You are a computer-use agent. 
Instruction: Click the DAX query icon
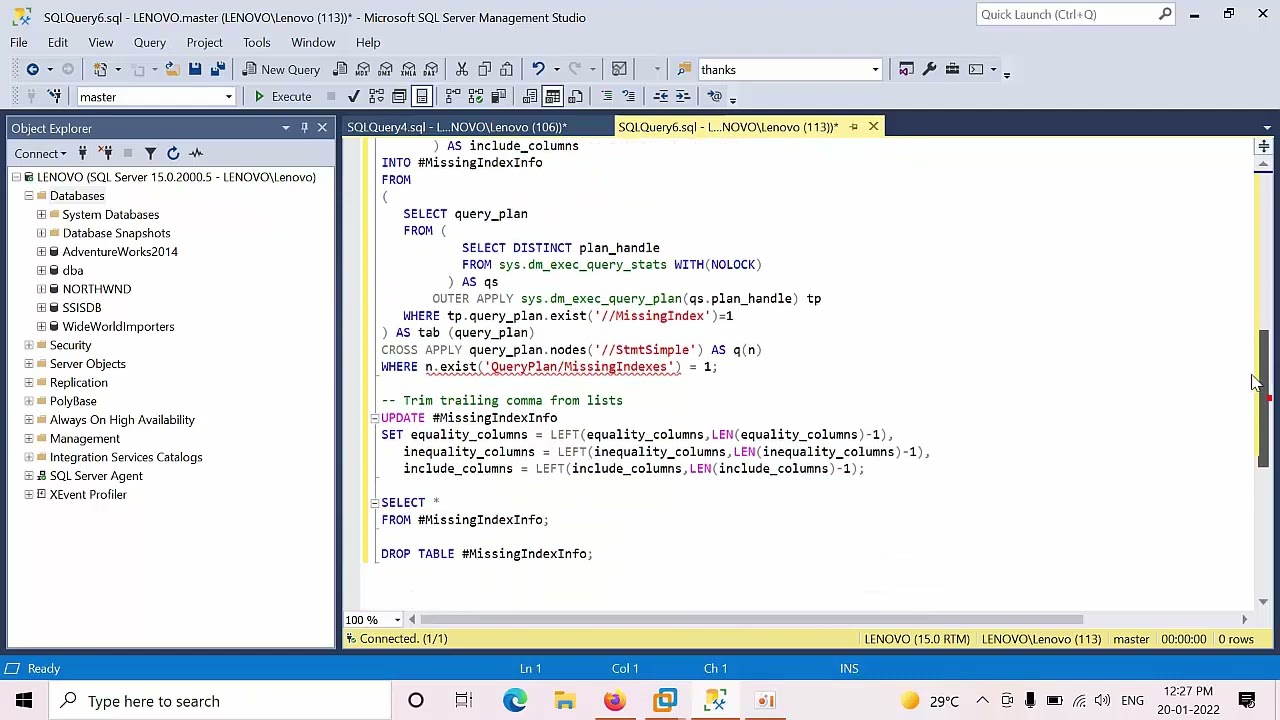click(432, 69)
